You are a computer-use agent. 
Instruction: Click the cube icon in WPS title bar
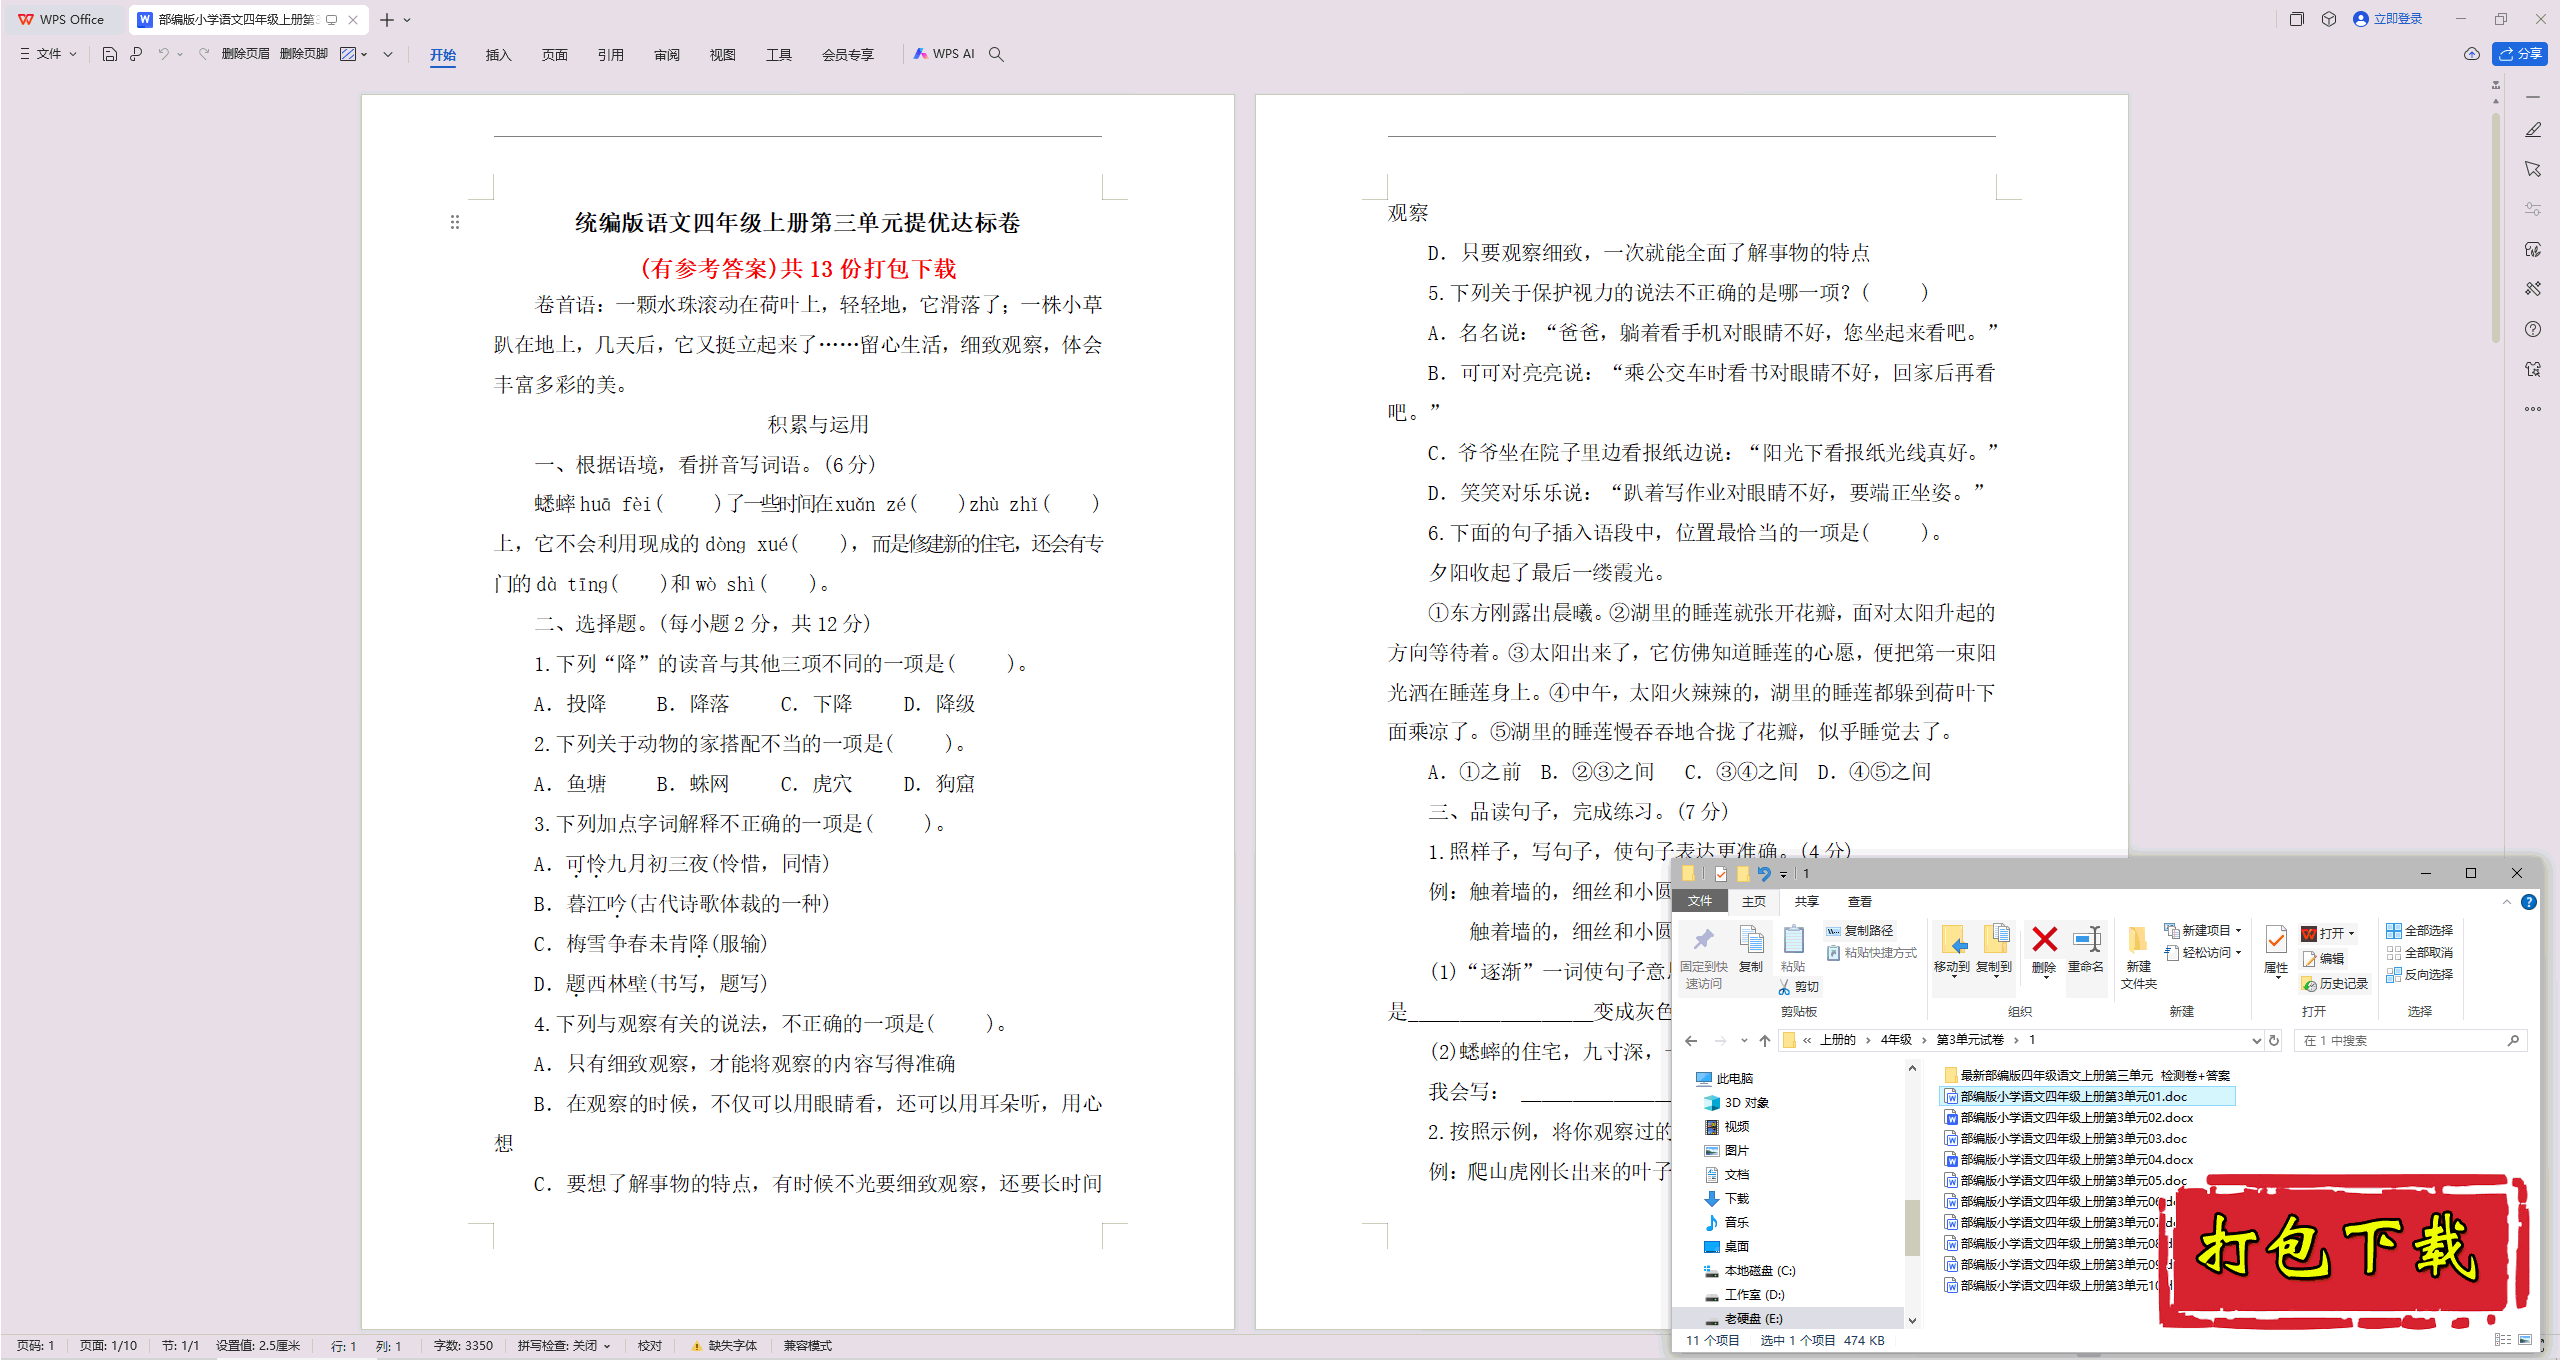(2329, 19)
